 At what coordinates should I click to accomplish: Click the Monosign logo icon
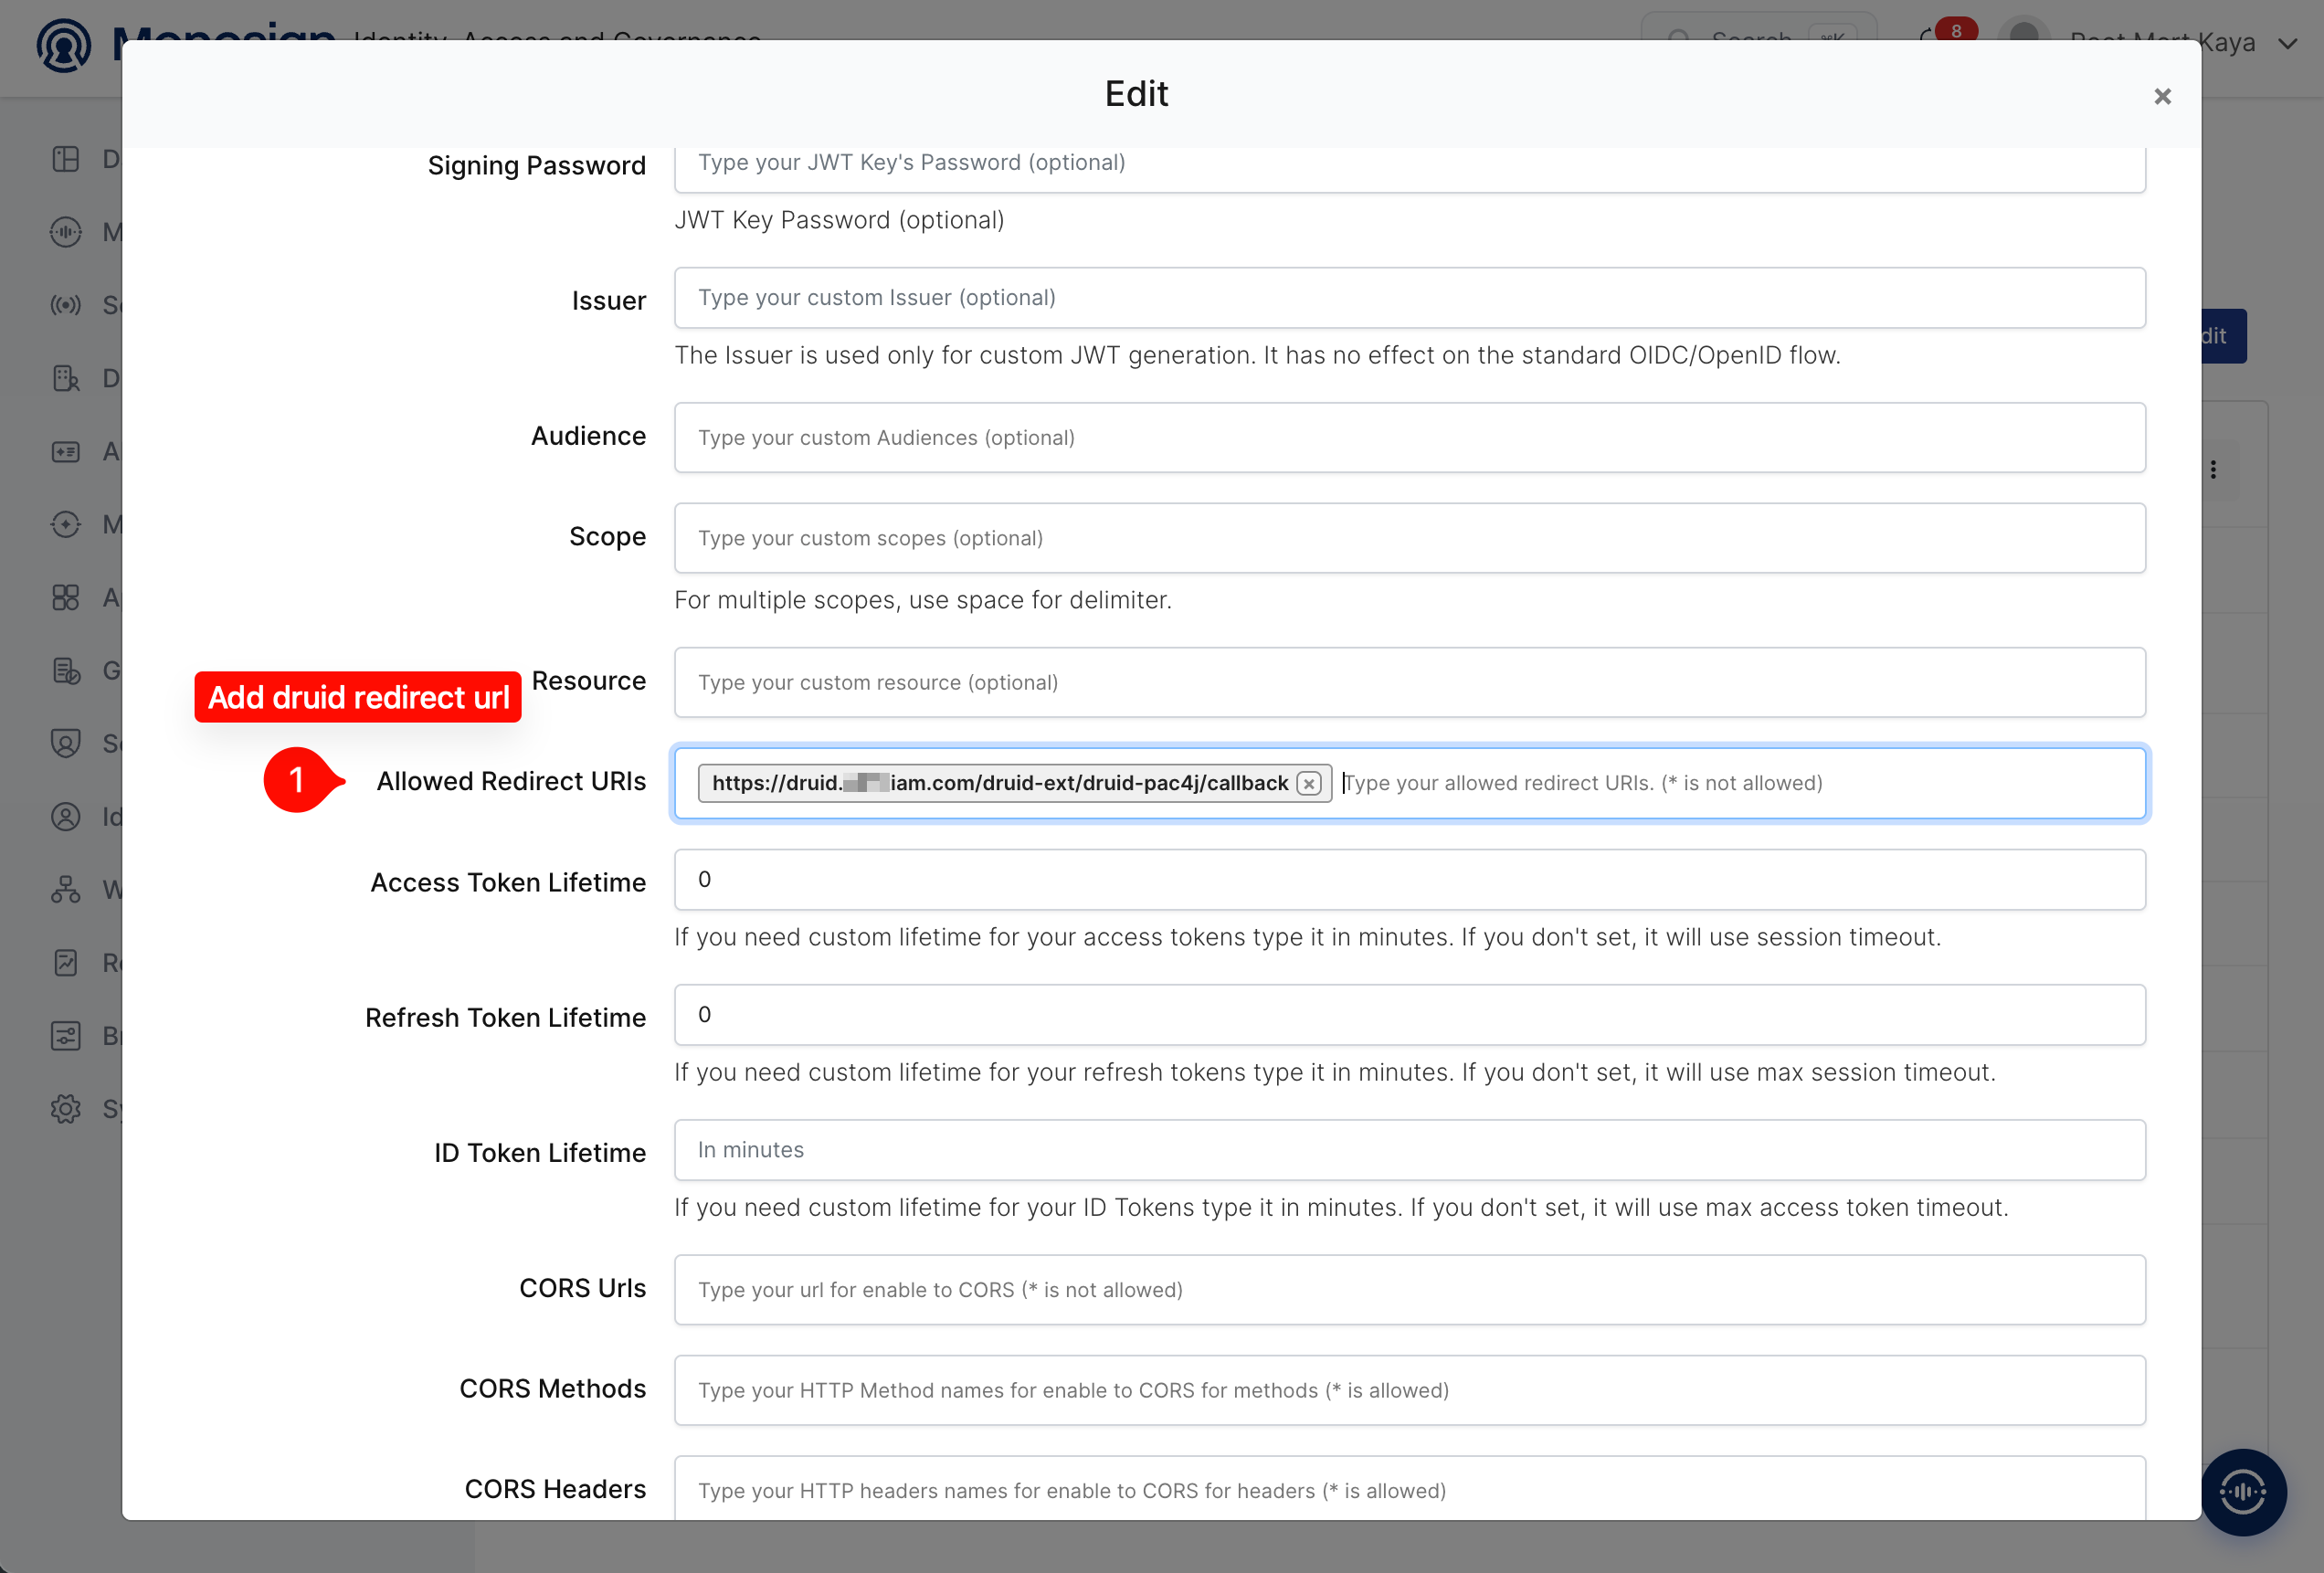pos(64,44)
